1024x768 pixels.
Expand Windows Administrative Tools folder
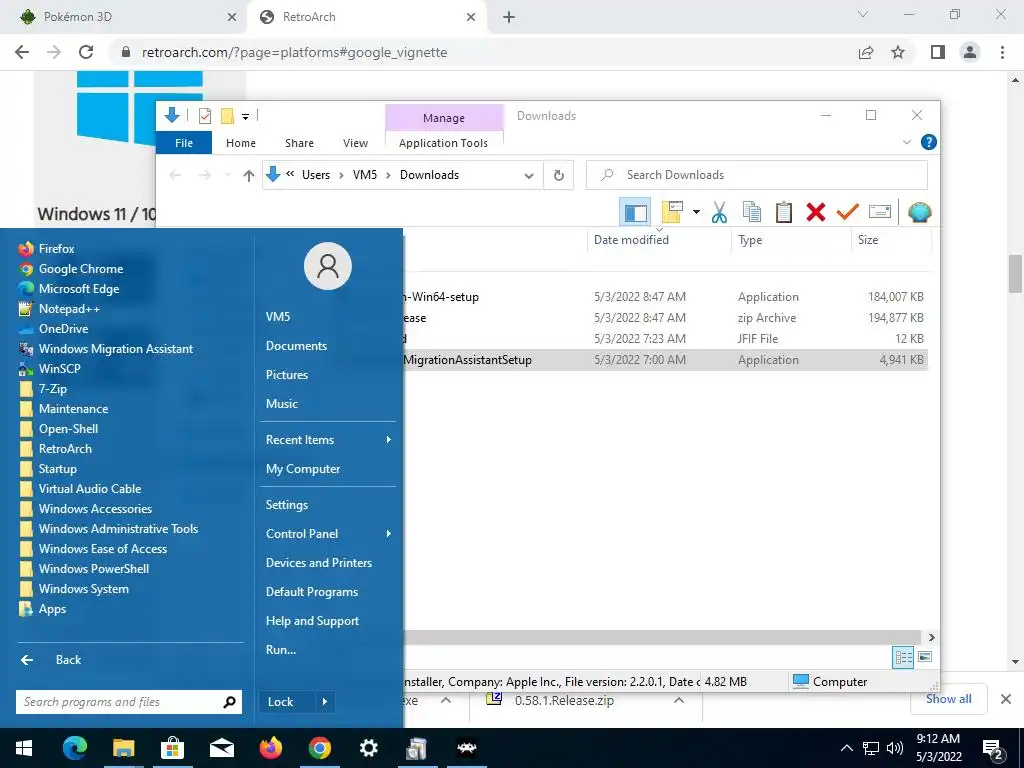118,529
